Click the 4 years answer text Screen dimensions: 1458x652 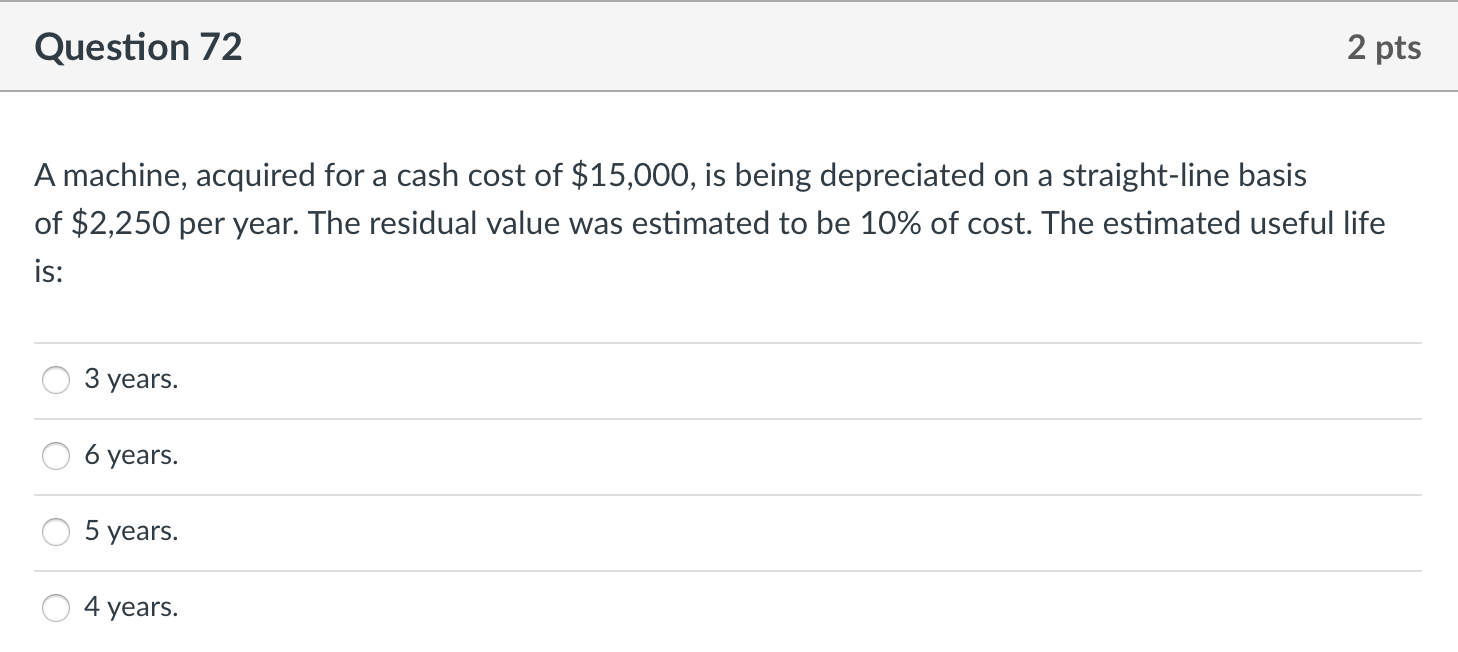(132, 607)
